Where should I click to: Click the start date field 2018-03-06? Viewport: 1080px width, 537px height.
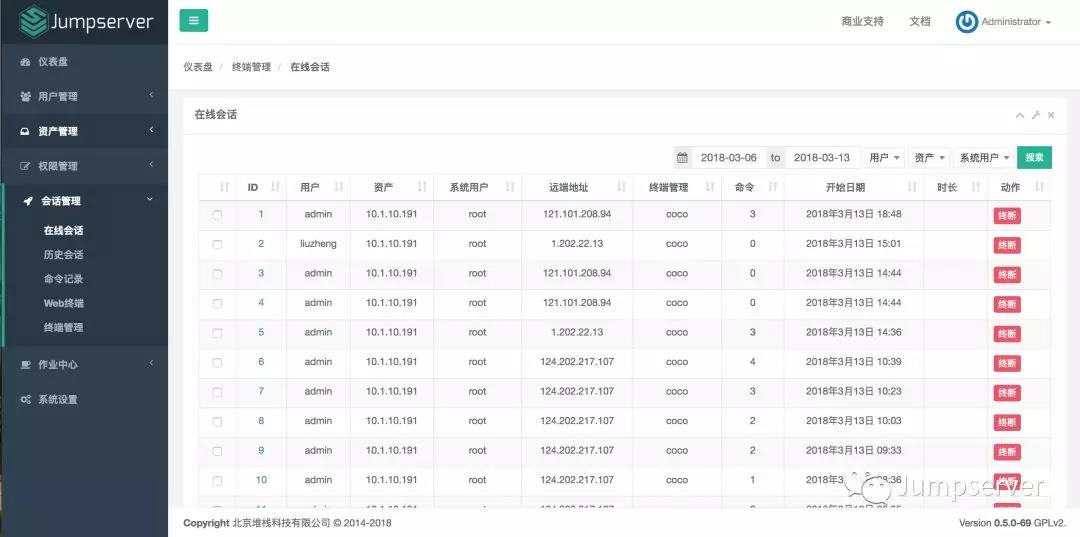point(728,158)
